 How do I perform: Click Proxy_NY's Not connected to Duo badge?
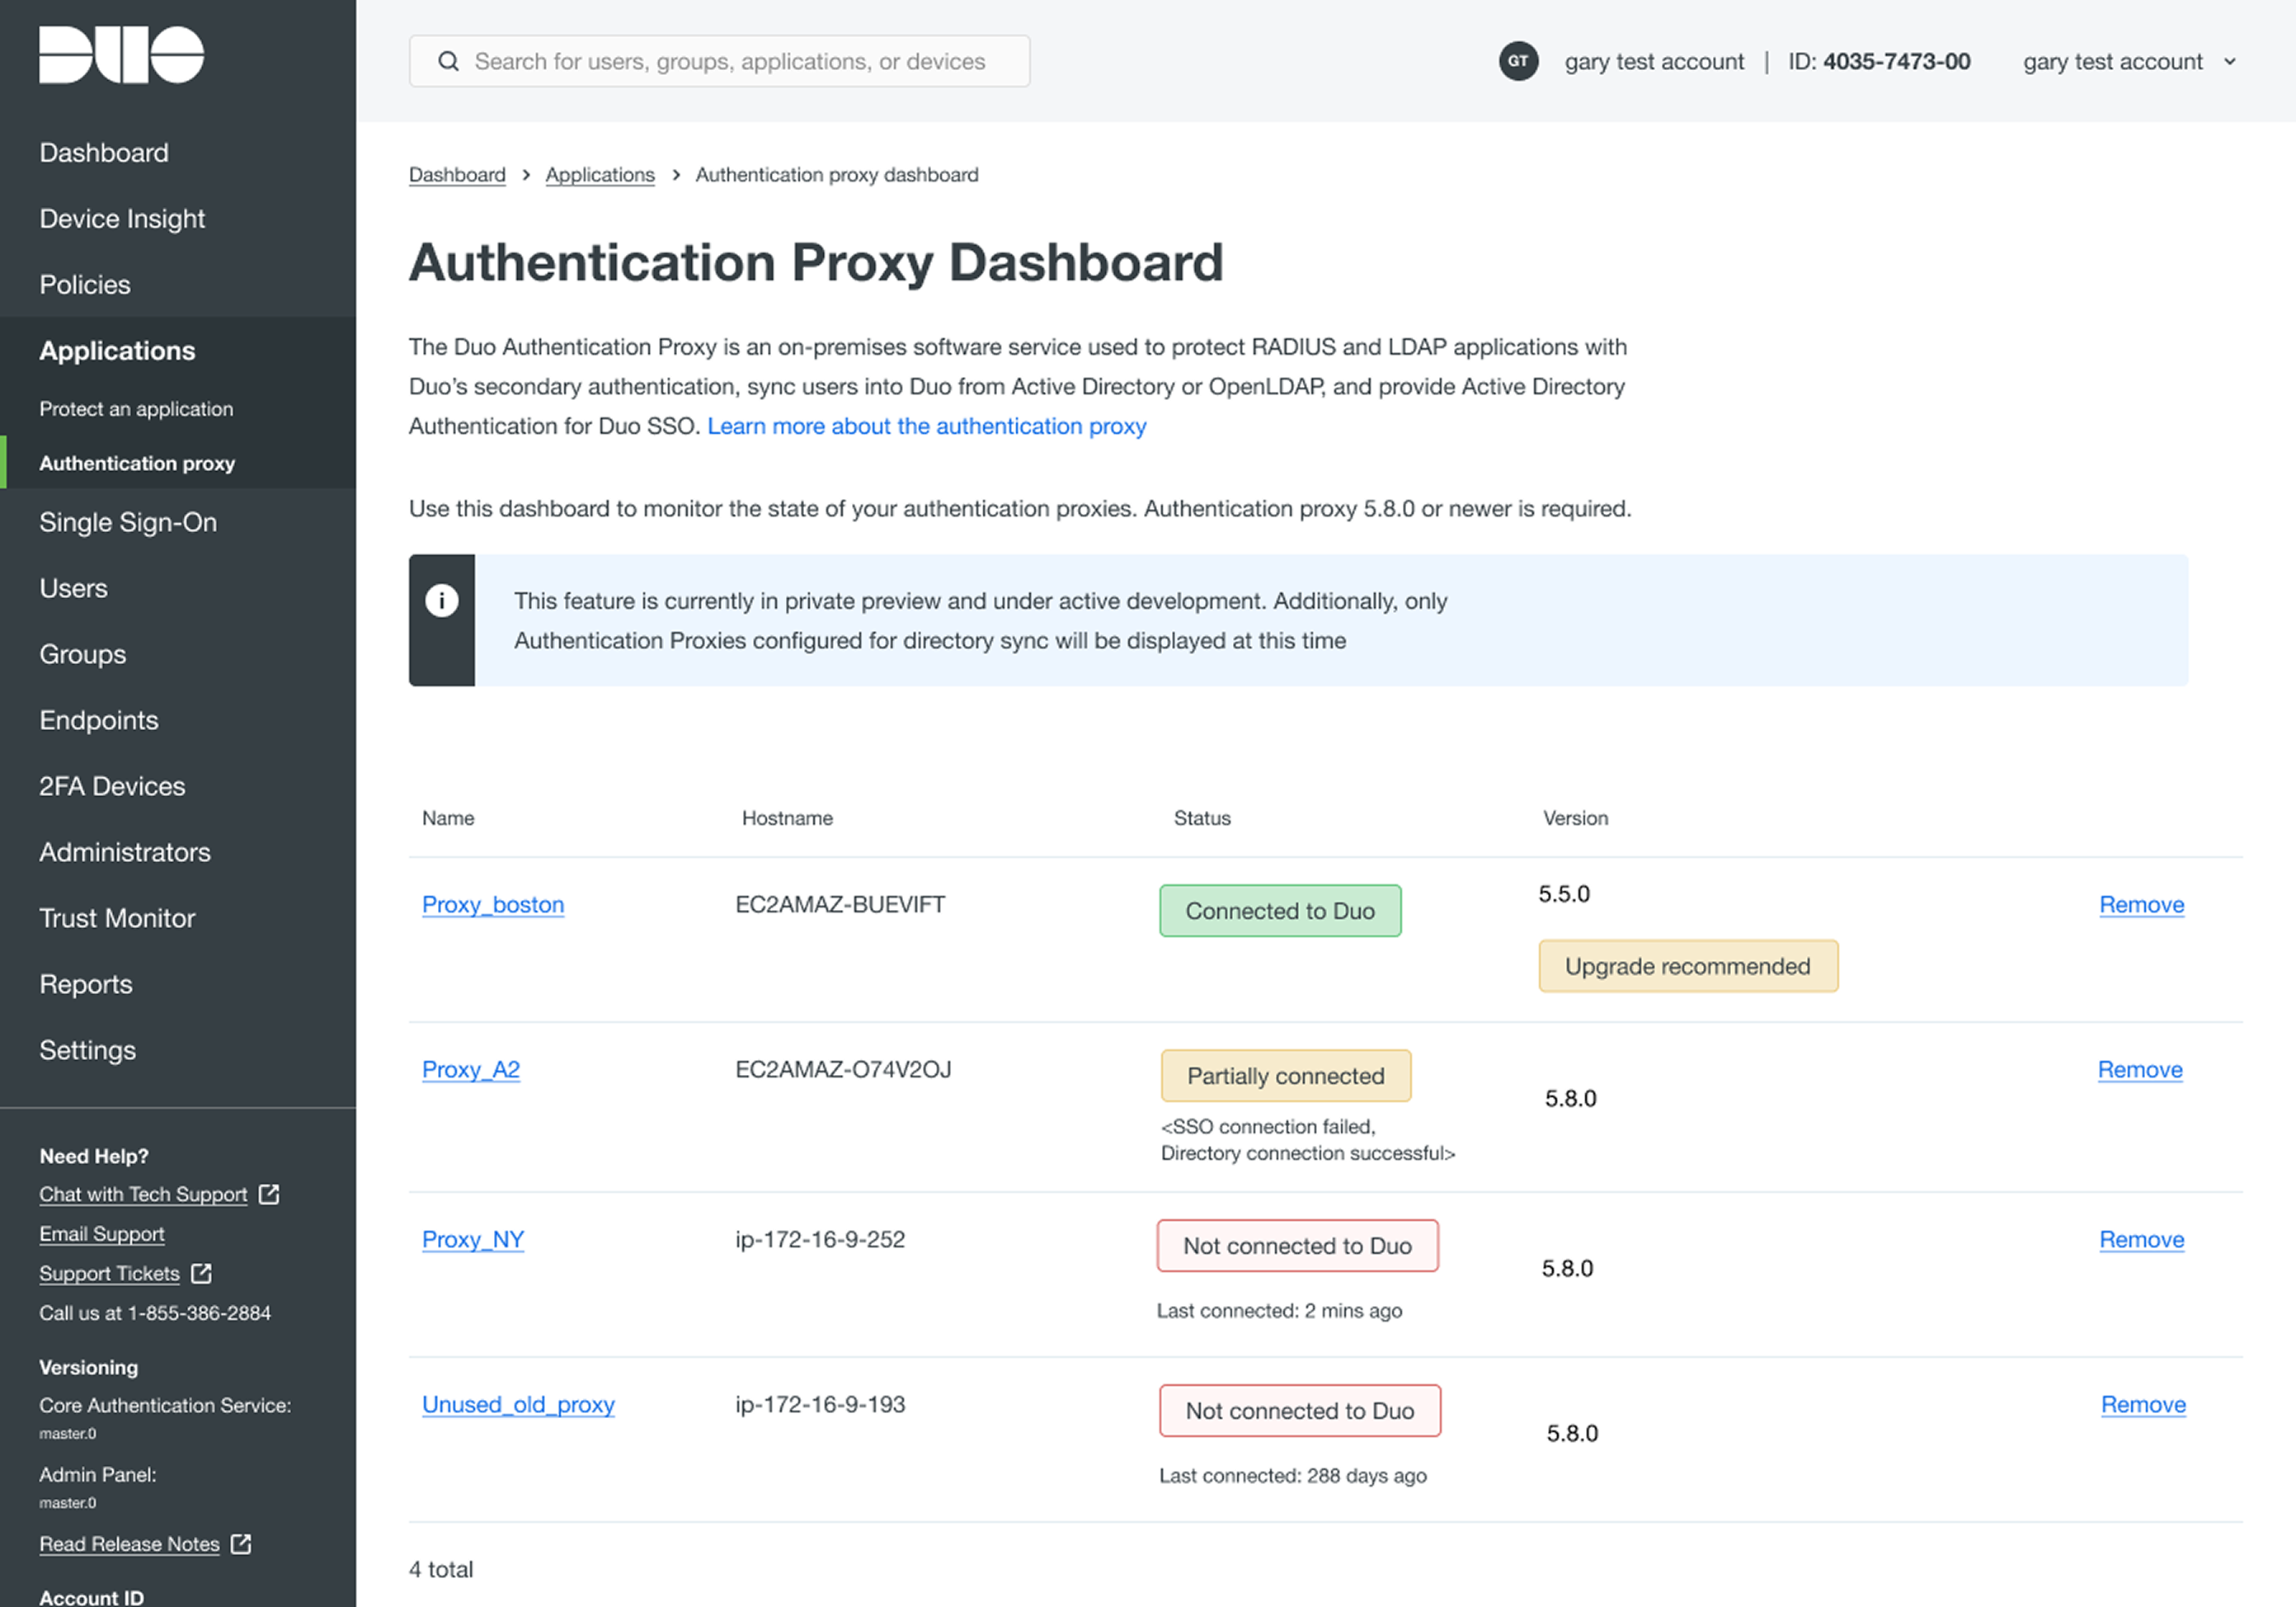[1297, 1245]
